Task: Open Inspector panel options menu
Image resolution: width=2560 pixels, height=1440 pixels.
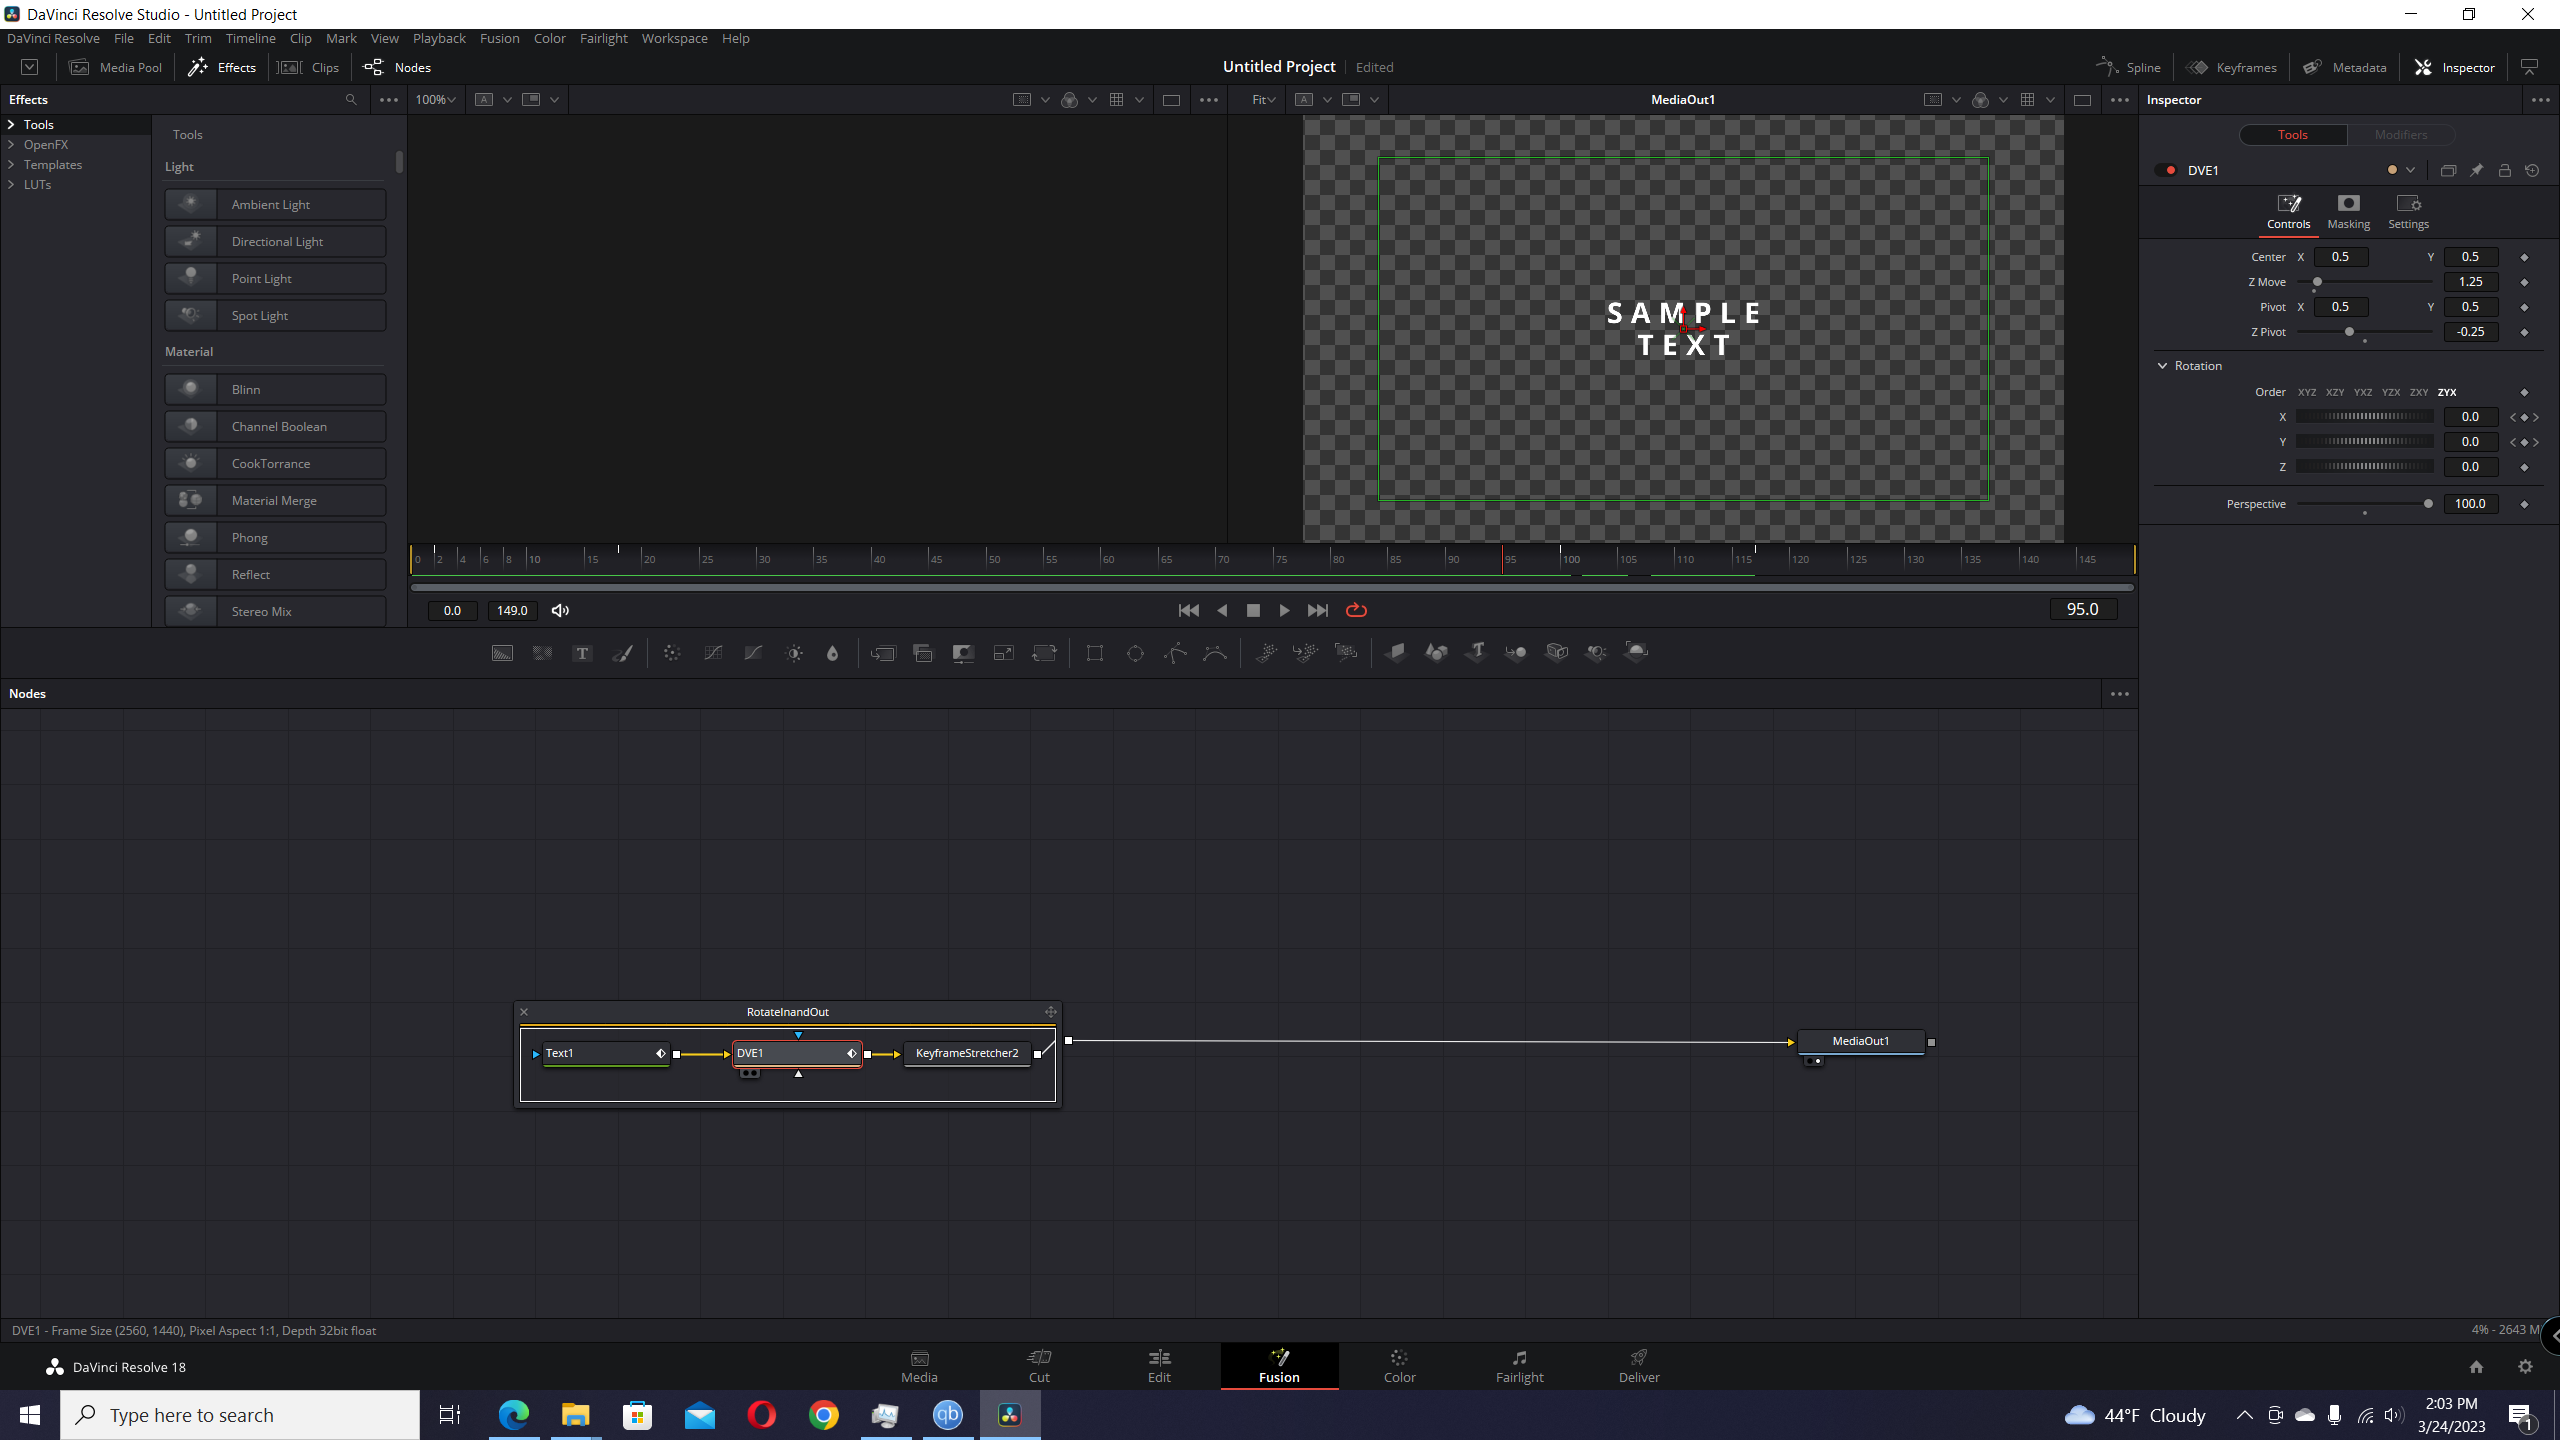Action: pos(2540,100)
